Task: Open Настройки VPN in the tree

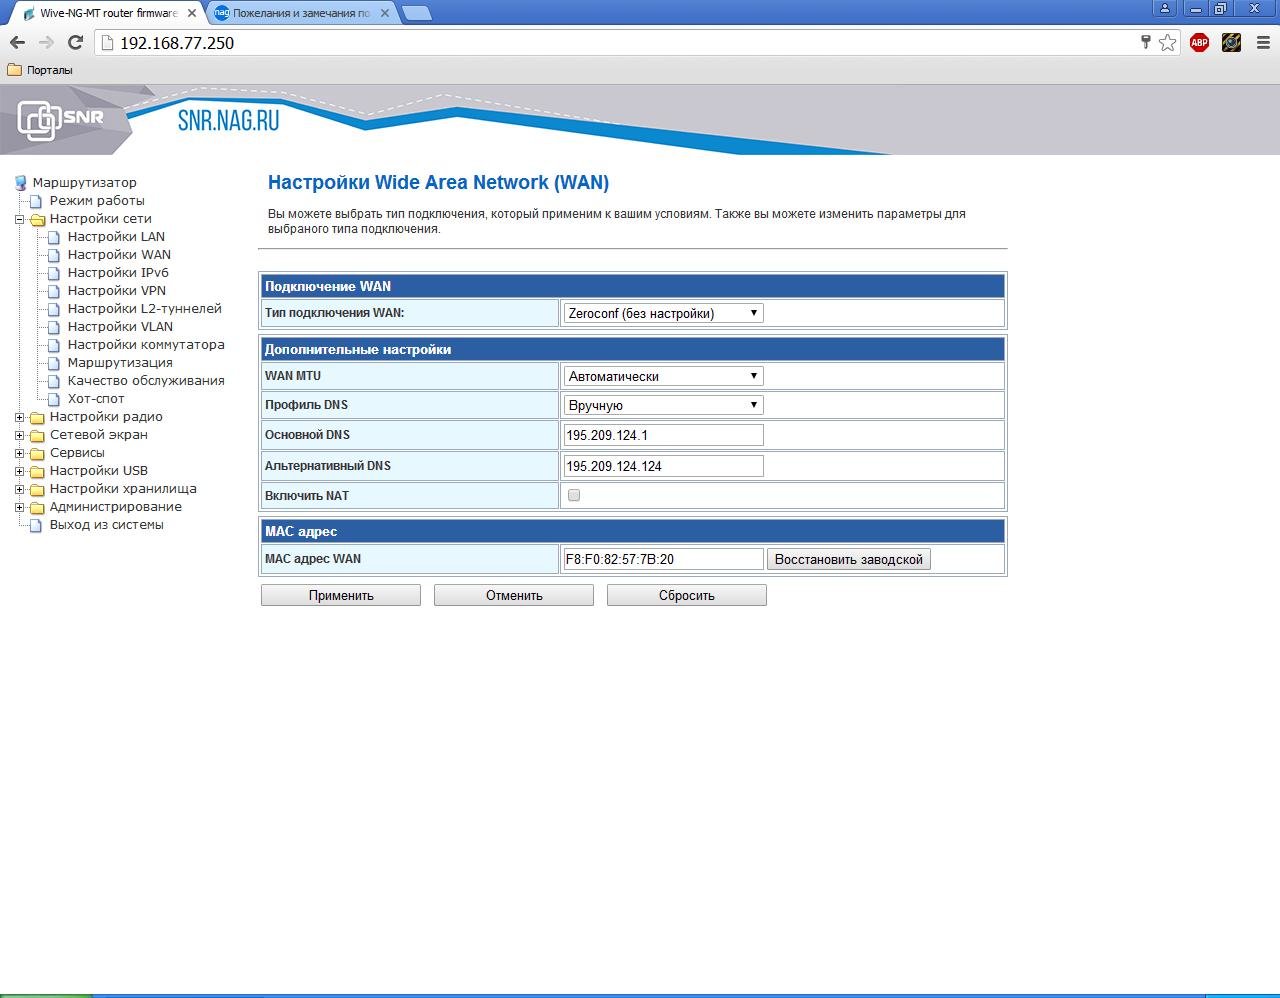Action: (117, 291)
